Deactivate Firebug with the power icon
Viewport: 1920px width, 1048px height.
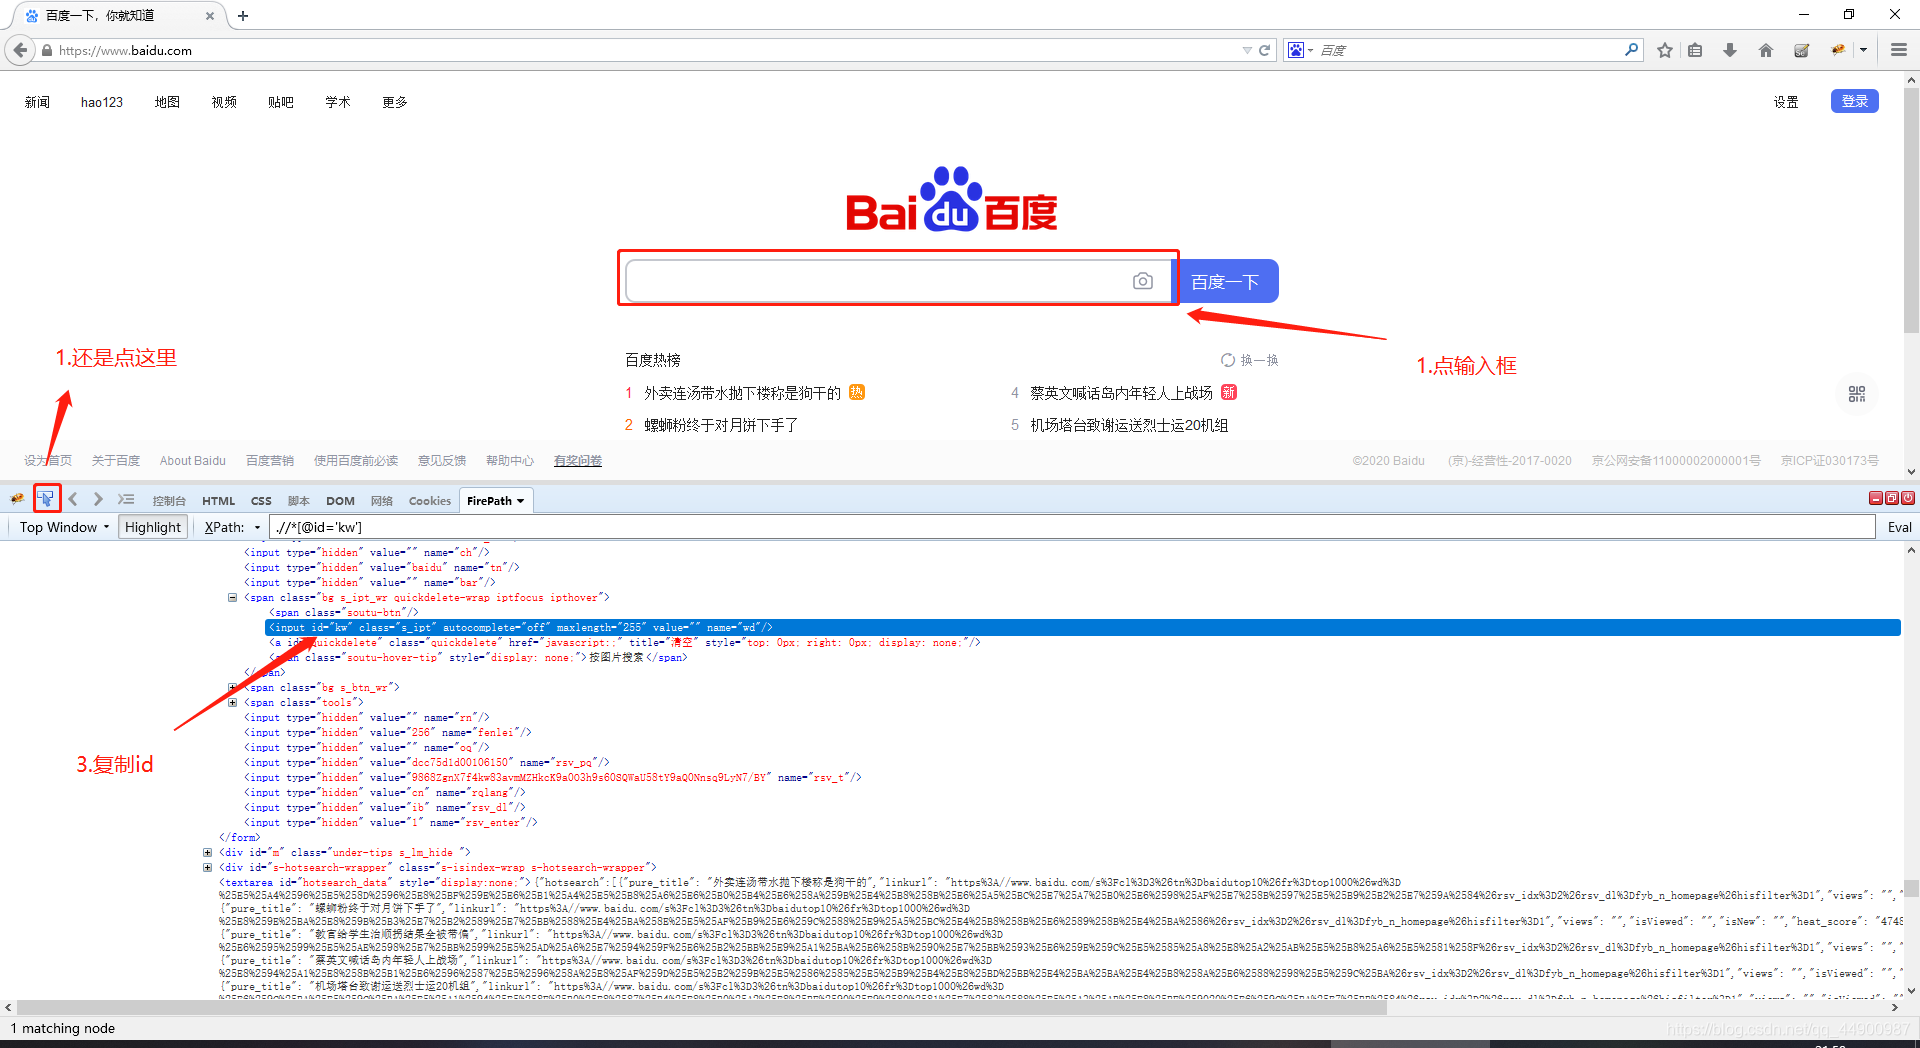pyautogui.click(x=1907, y=498)
